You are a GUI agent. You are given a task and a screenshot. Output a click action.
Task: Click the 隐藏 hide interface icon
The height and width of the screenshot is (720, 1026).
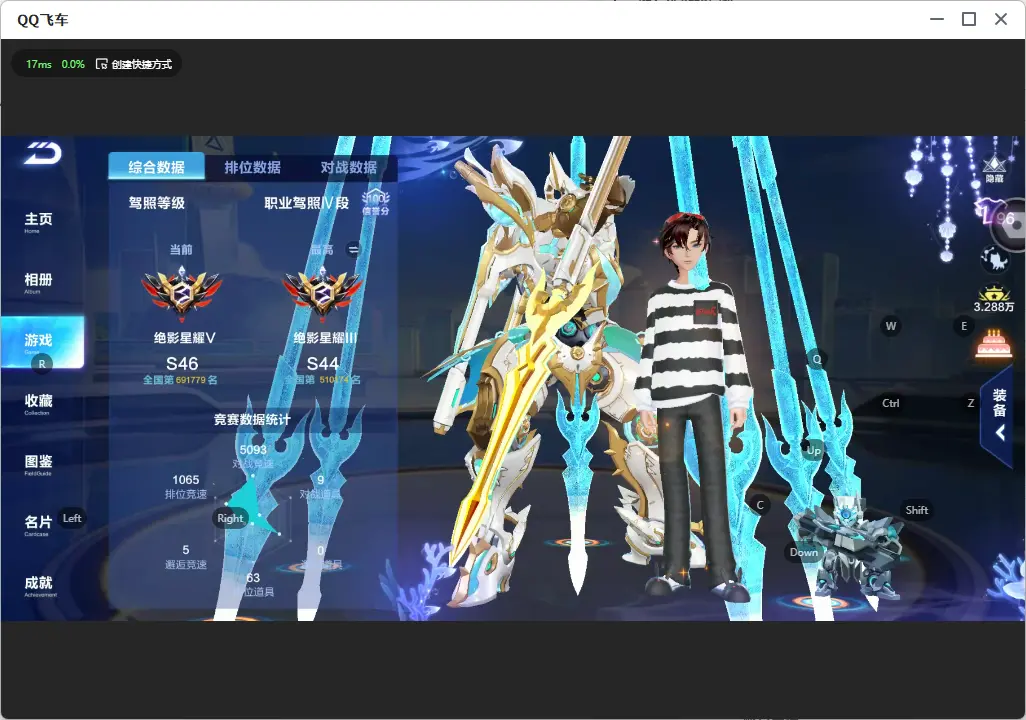click(x=995, y=168)
